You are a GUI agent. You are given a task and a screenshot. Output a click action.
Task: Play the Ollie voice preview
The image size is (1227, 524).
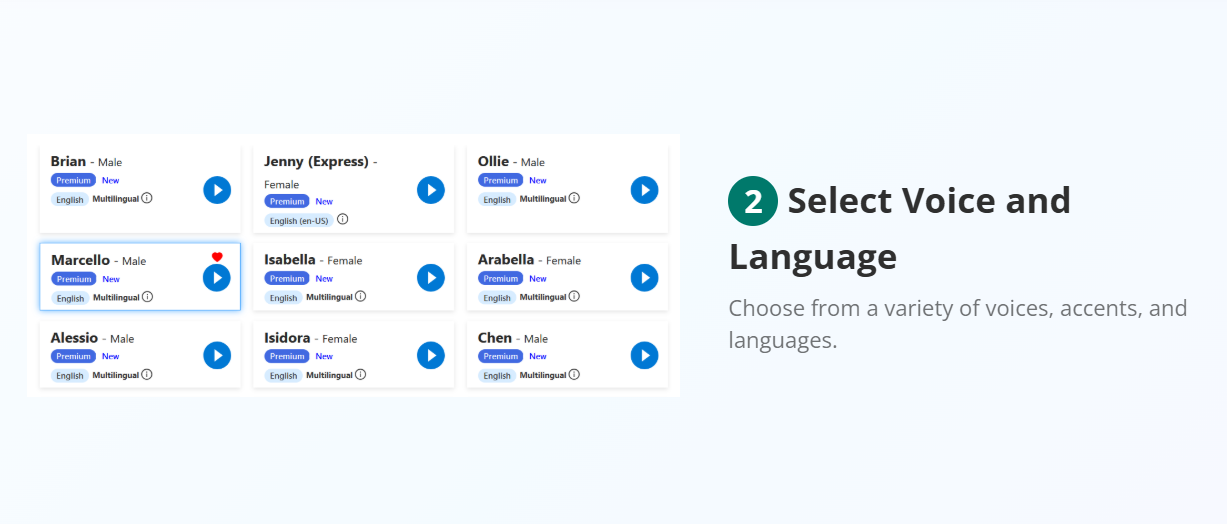coord(644,189)
